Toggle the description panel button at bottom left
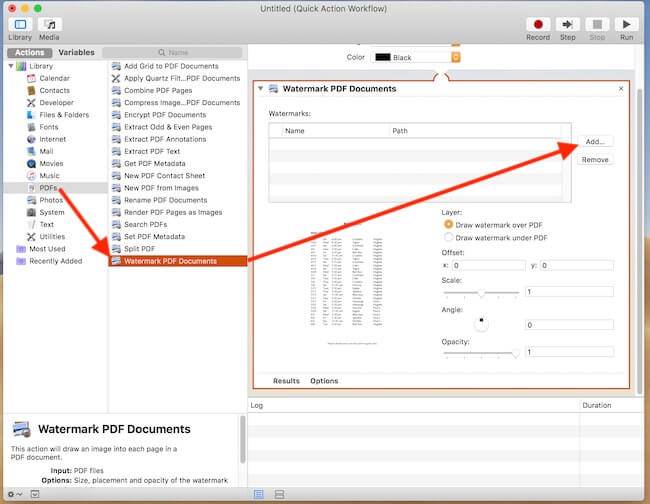Viewport: 650px width, 504px height. click(x=35, y=494)
